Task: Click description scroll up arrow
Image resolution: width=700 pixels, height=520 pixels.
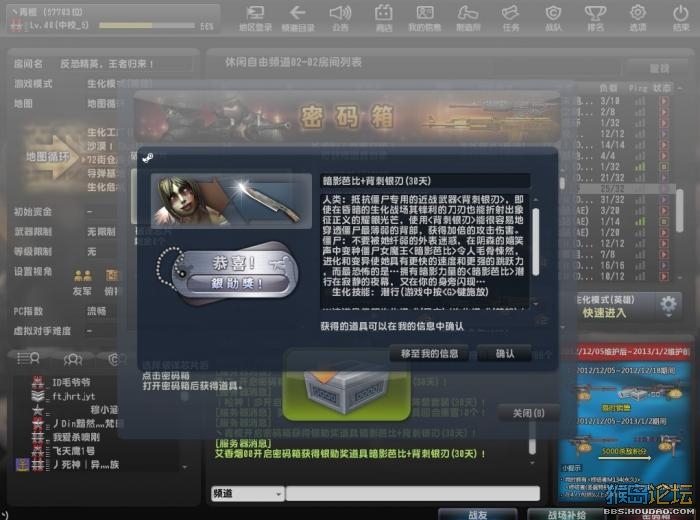Action: 536,200
